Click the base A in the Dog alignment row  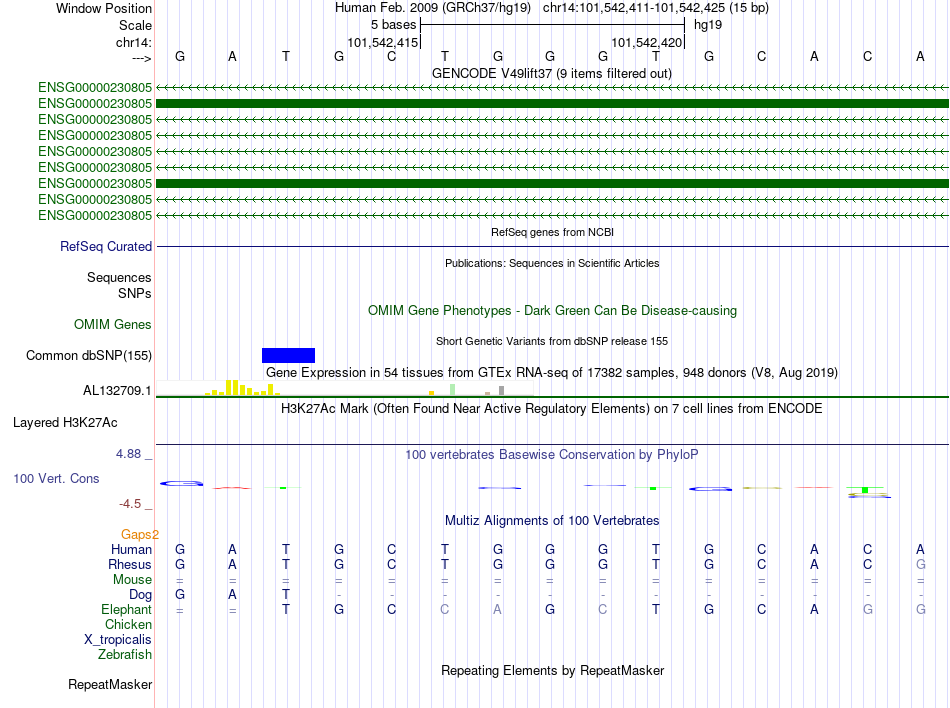pos(233,595)
